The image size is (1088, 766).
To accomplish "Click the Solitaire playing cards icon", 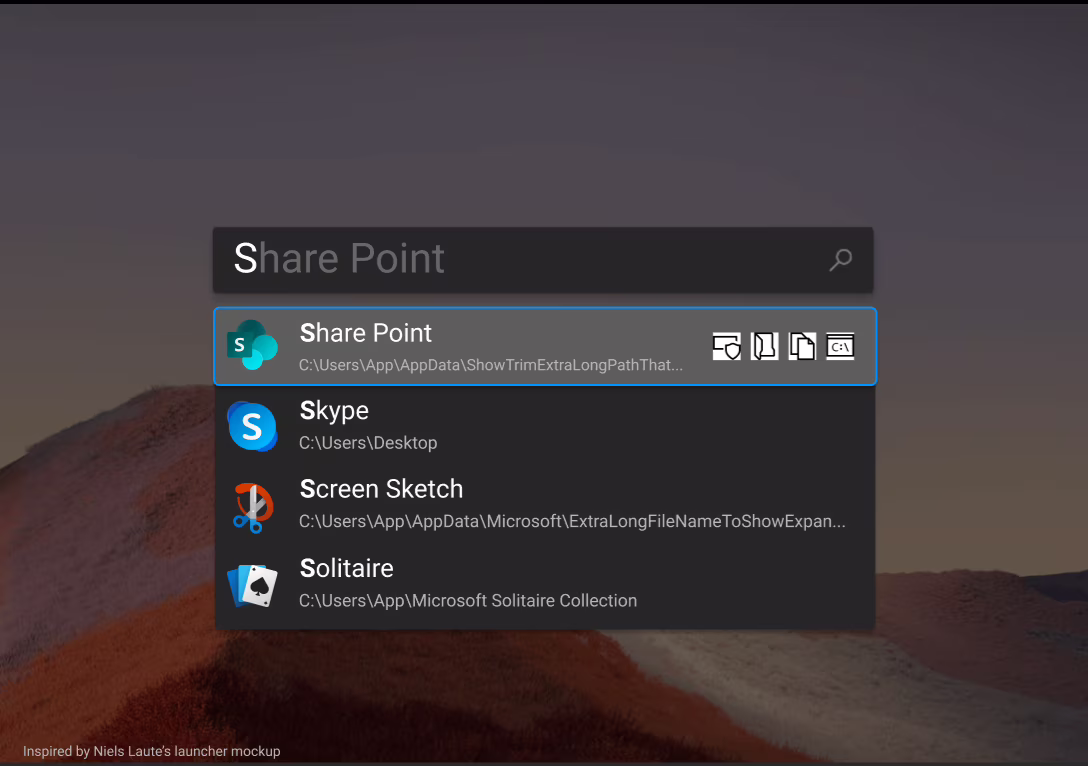I will (252, 585).
